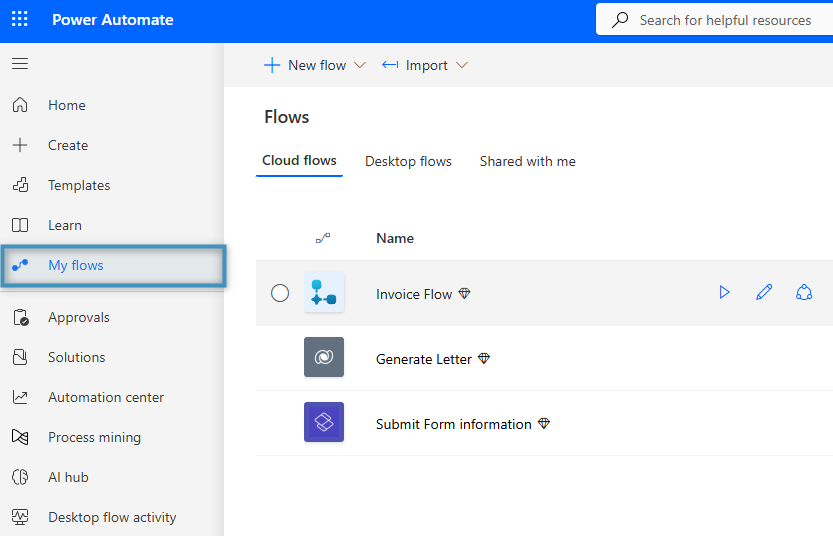Expand the Import dropdown chevron
The width and height of the screenshot is (833, 536).
(x=461, y=65)
